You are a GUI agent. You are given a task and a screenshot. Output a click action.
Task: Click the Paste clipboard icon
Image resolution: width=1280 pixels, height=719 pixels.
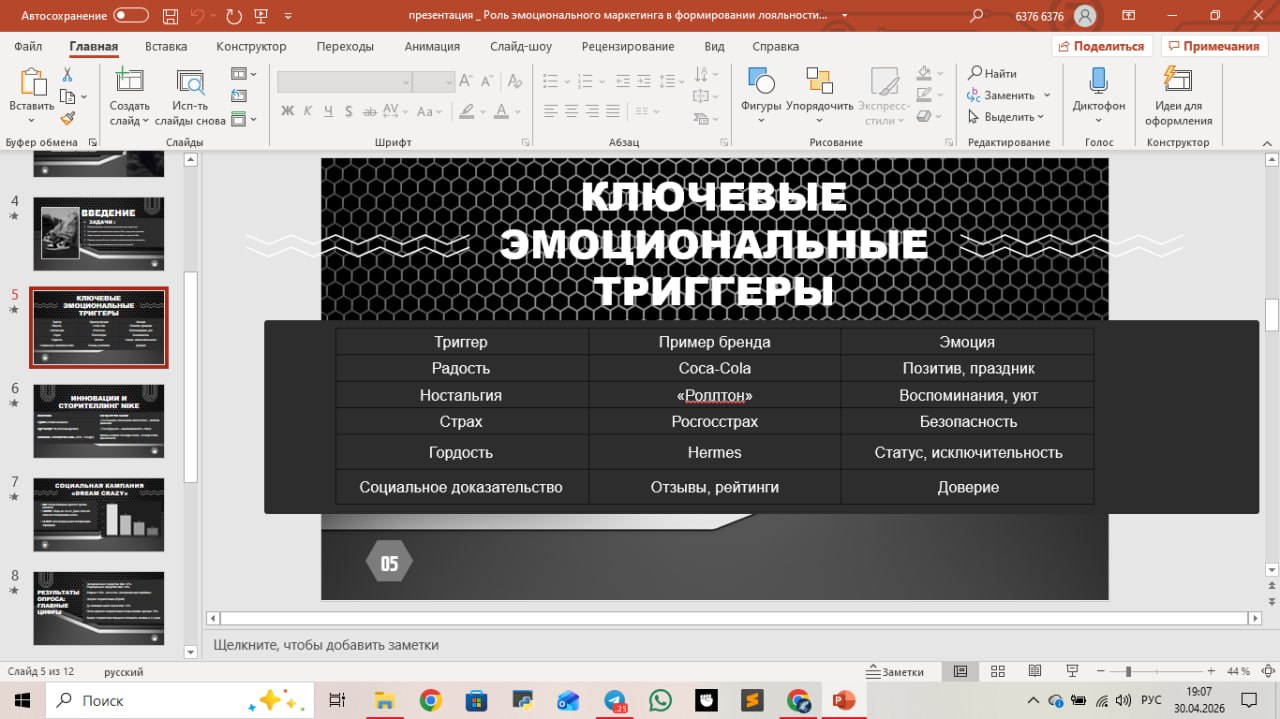[32, 82]
